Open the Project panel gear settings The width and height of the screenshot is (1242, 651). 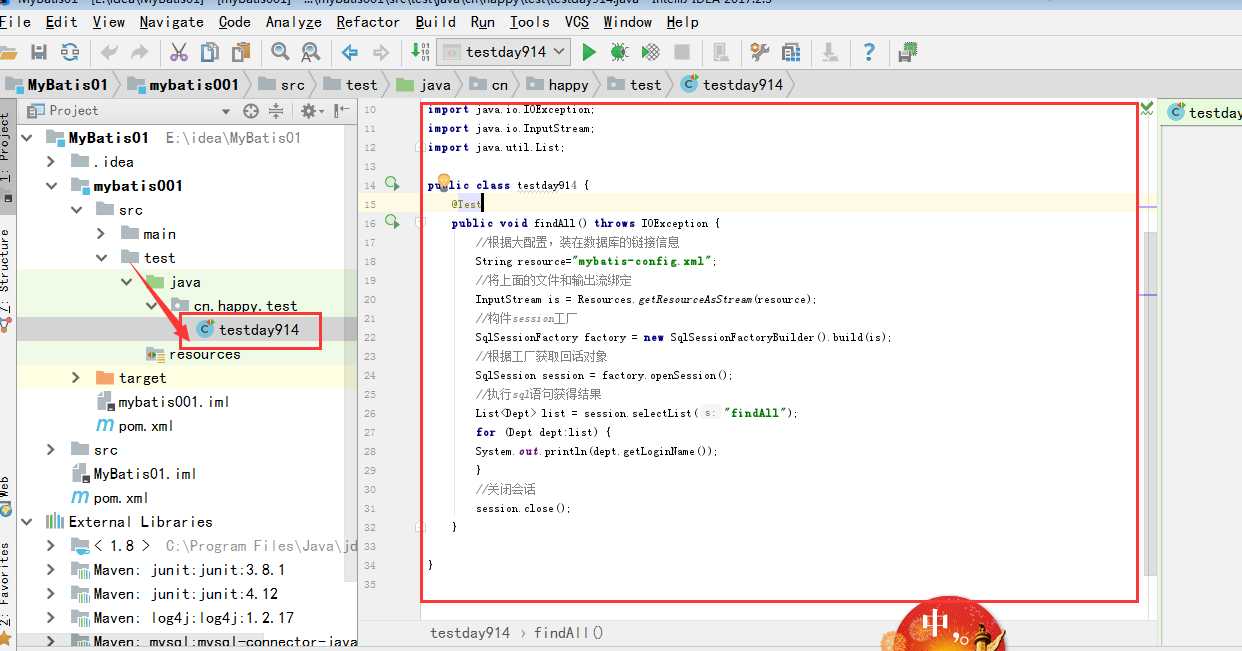[311, 111]
